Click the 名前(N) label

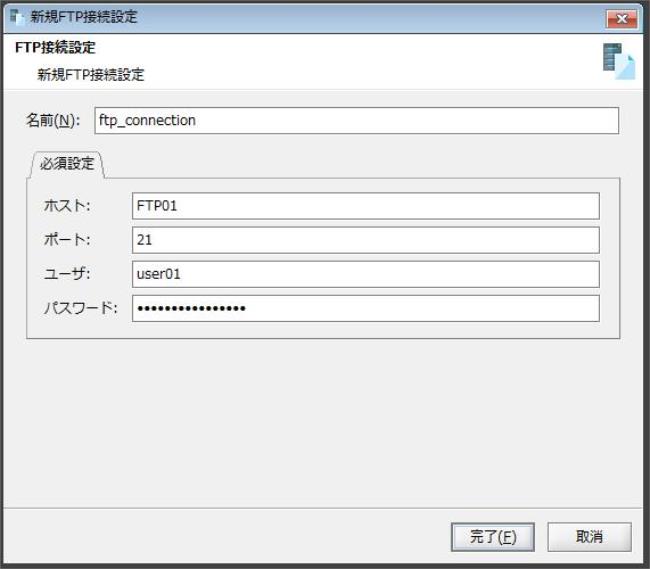pyautogui.click(x=53, y=121)
